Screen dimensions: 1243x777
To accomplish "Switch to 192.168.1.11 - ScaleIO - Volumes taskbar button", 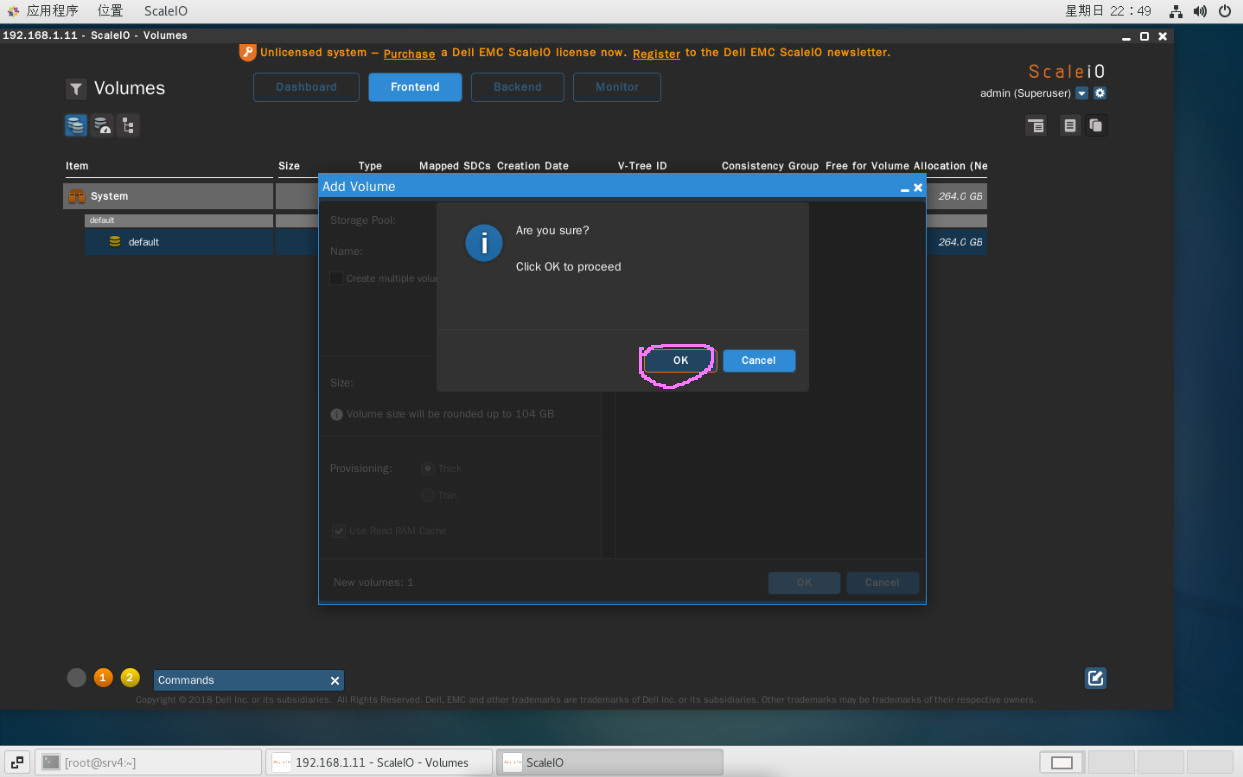I will 379,762.
